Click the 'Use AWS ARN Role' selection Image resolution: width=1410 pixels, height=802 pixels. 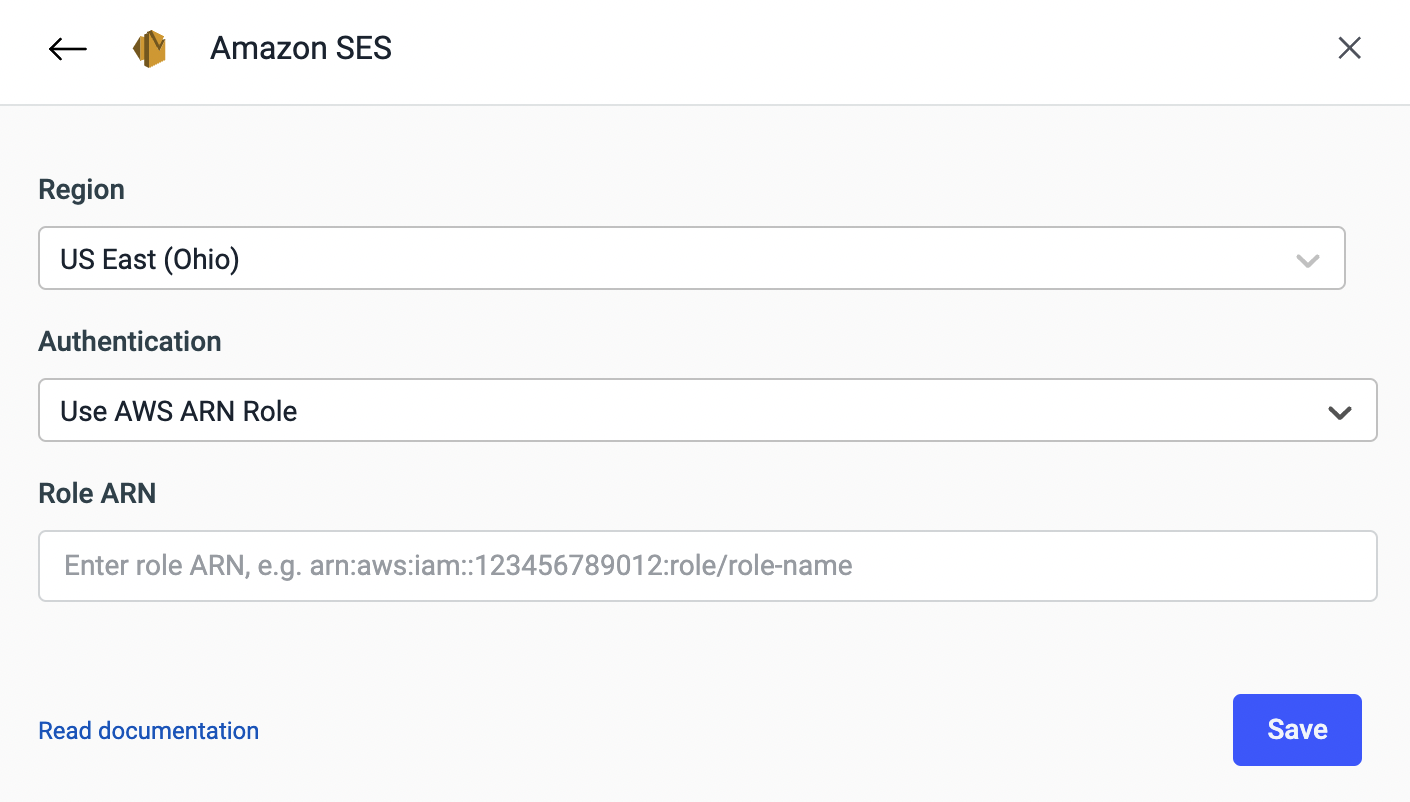coord(179,411)
